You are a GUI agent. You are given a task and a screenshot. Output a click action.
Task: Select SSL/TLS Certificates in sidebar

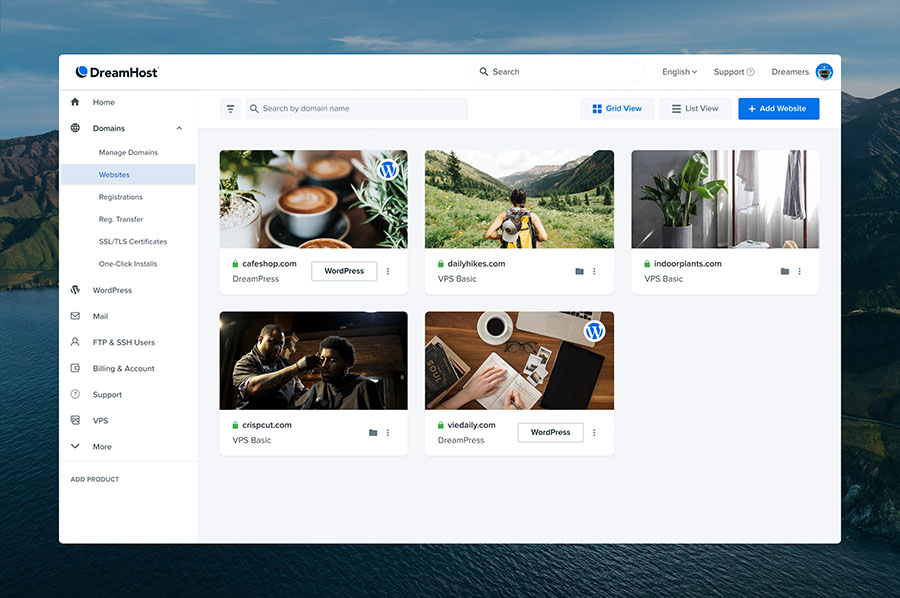click(x=132, y=242)
